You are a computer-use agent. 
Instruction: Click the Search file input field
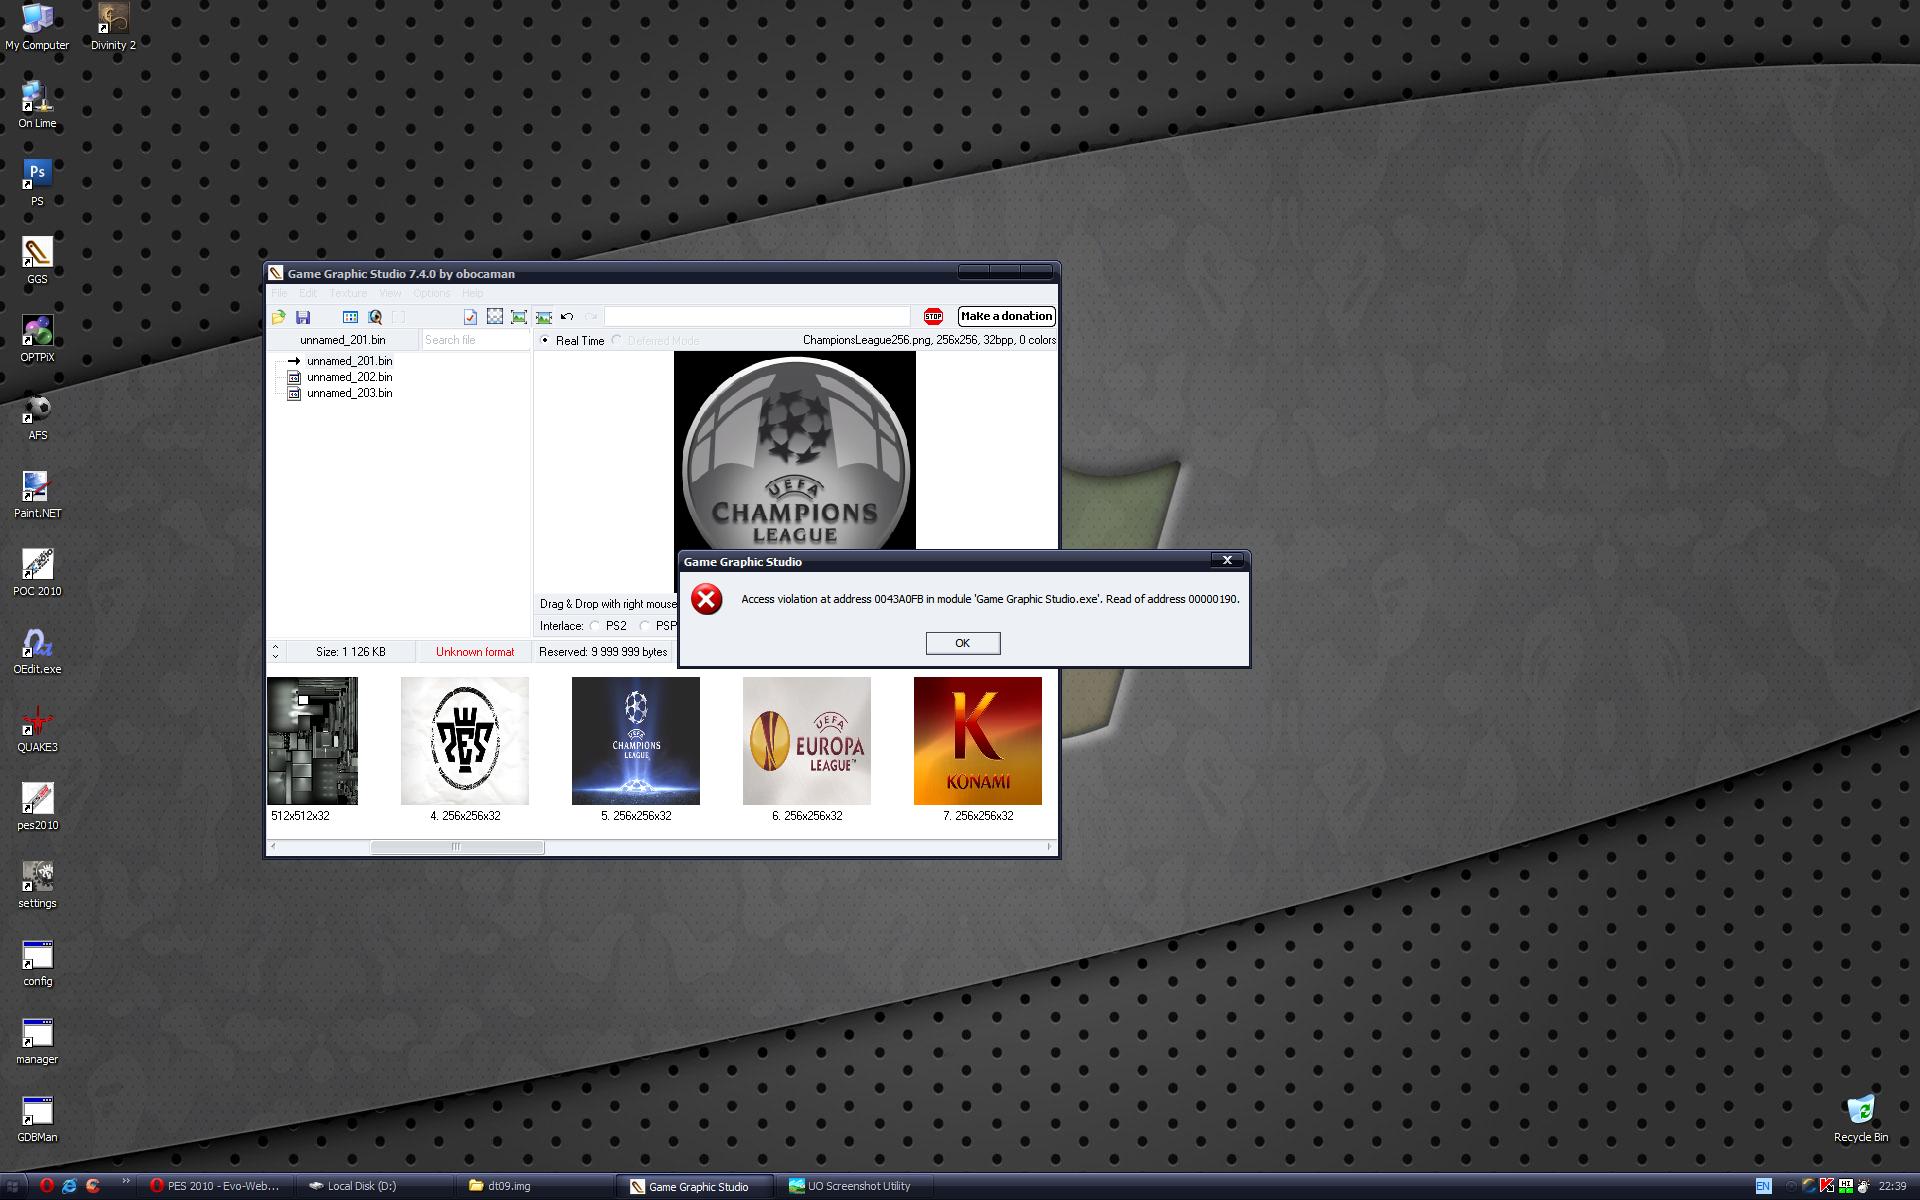pyautogui.click(x=475, y=340)
